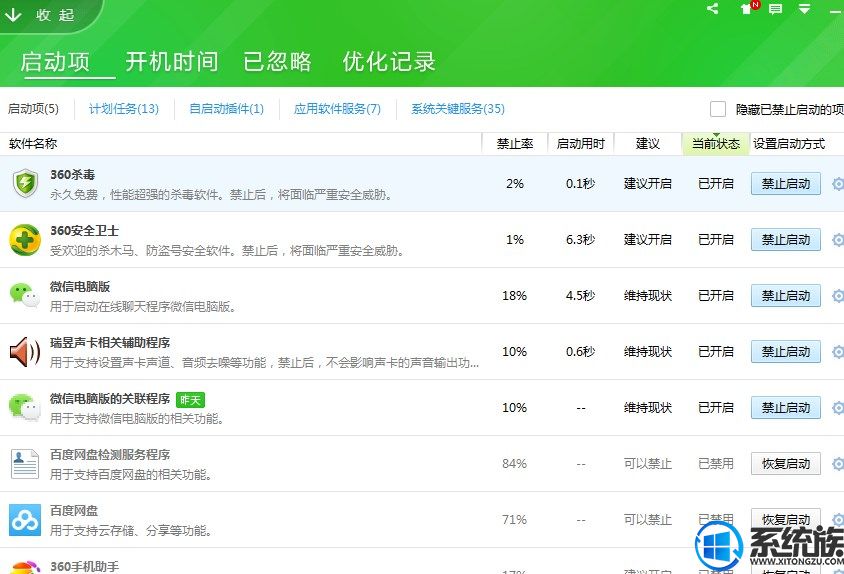Select 360手机助手 row name
The height and width of the screenshot is (574, 844).
pos(85,566)
